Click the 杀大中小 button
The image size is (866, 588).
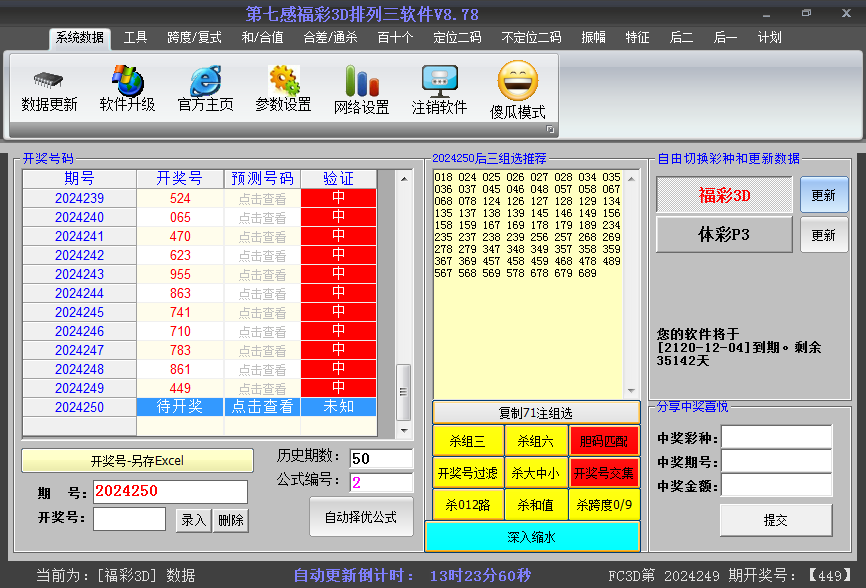(536, 473)
